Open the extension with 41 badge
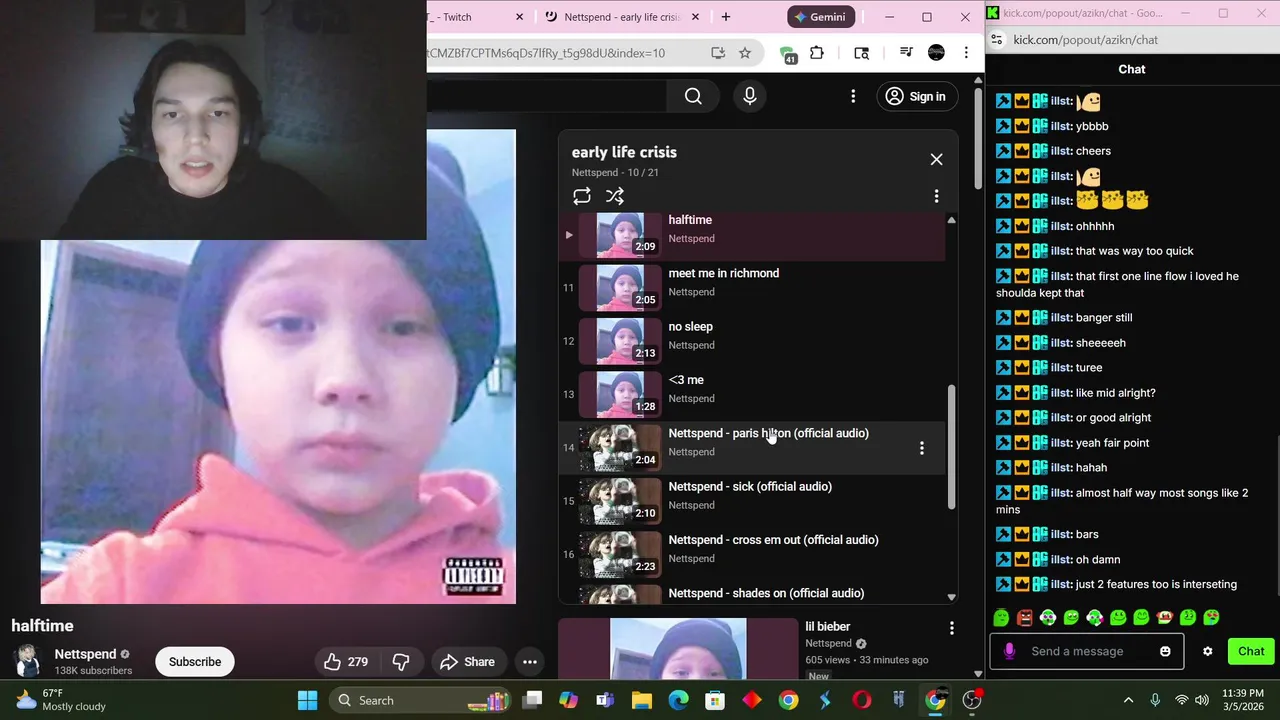The image size is (1280, 720). click(x=788, y=54)
